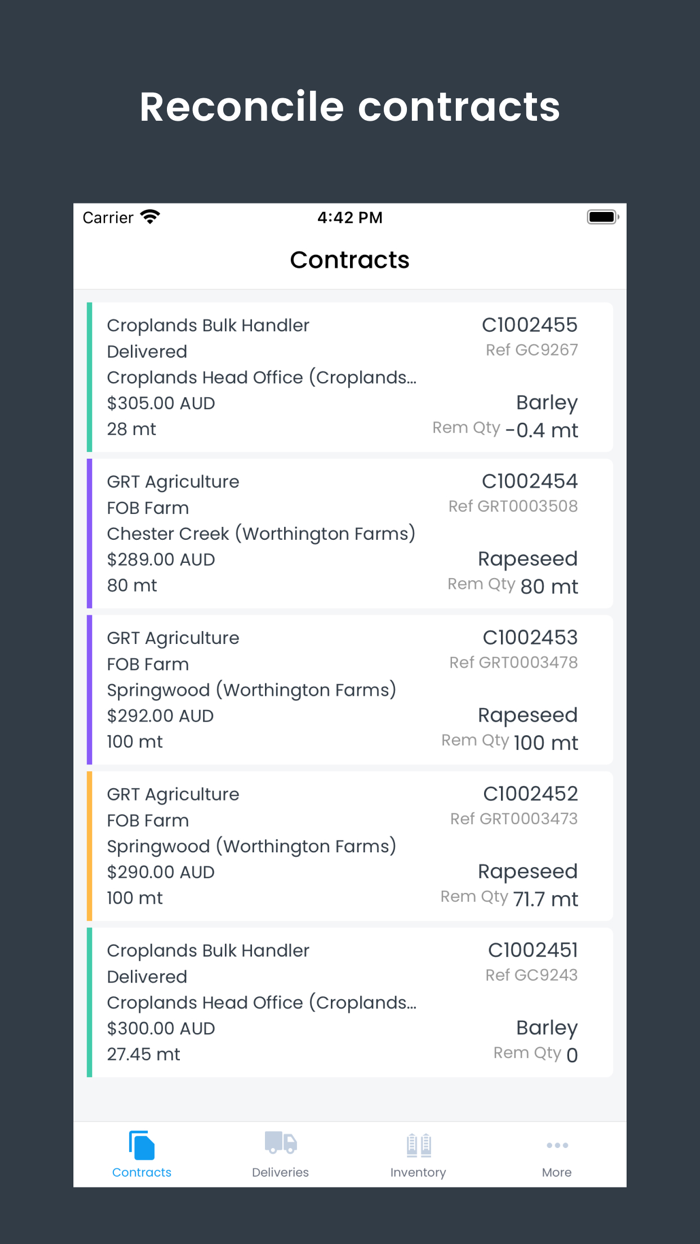700x1244 pixels.
Task: Tap the purple status bar on C1002454
Action: pyautogui.click(x=90, y=533)
